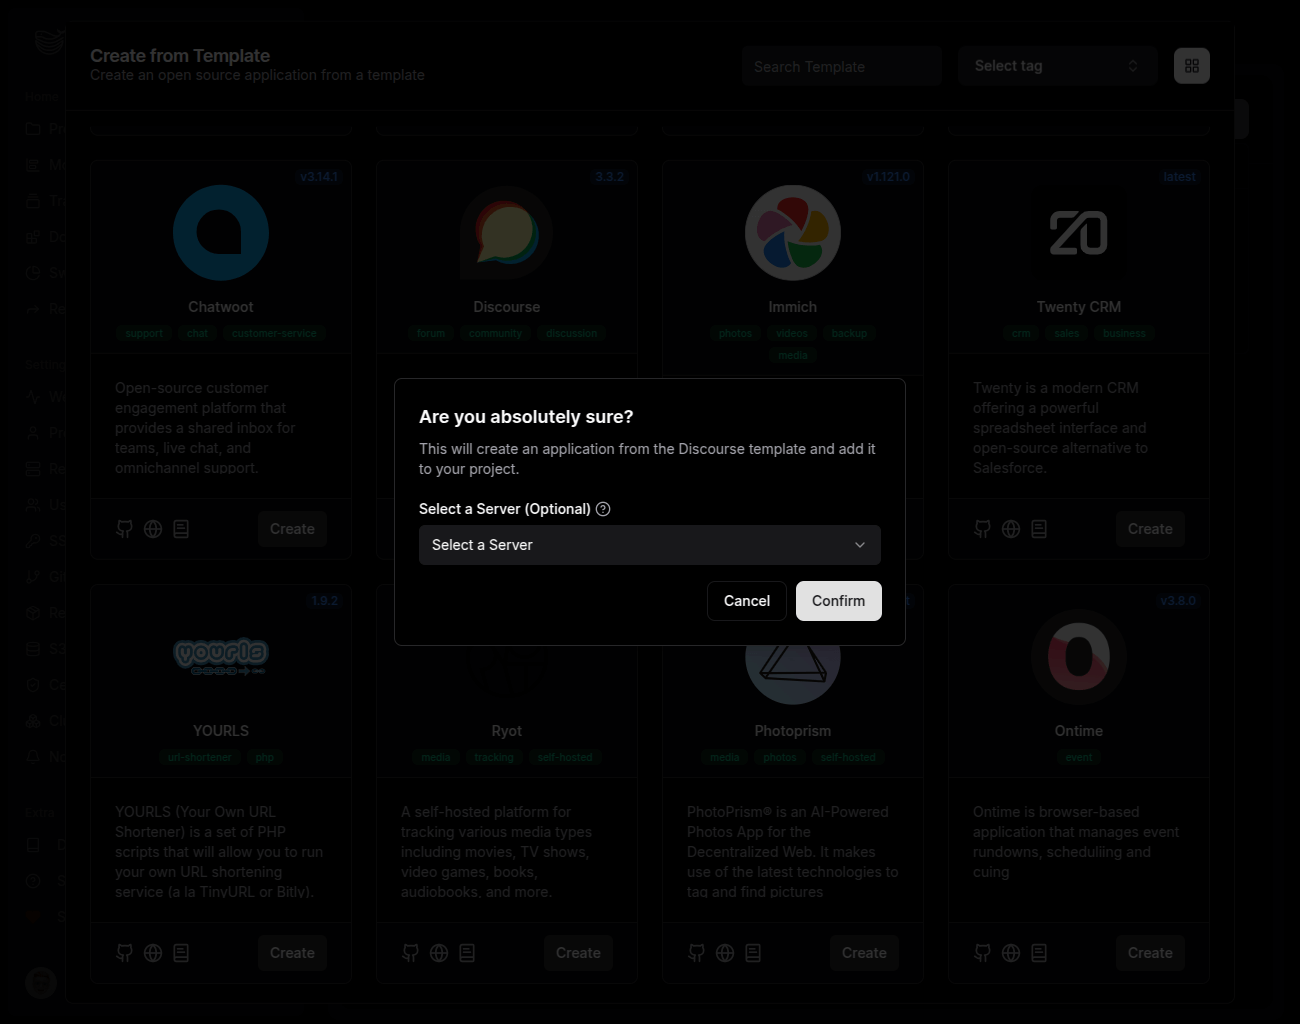
Task: Open the YOURLS website globe icon
Action: coord(153,953)
